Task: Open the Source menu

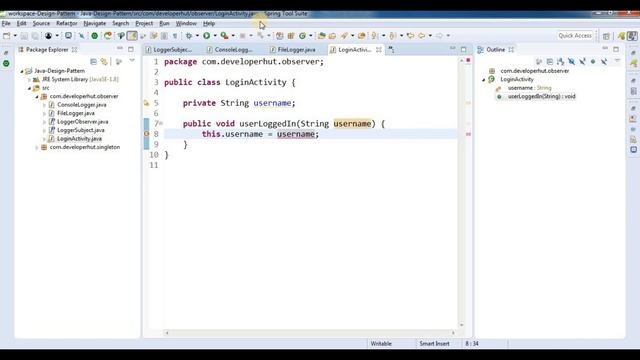Action: coord(41,24)
